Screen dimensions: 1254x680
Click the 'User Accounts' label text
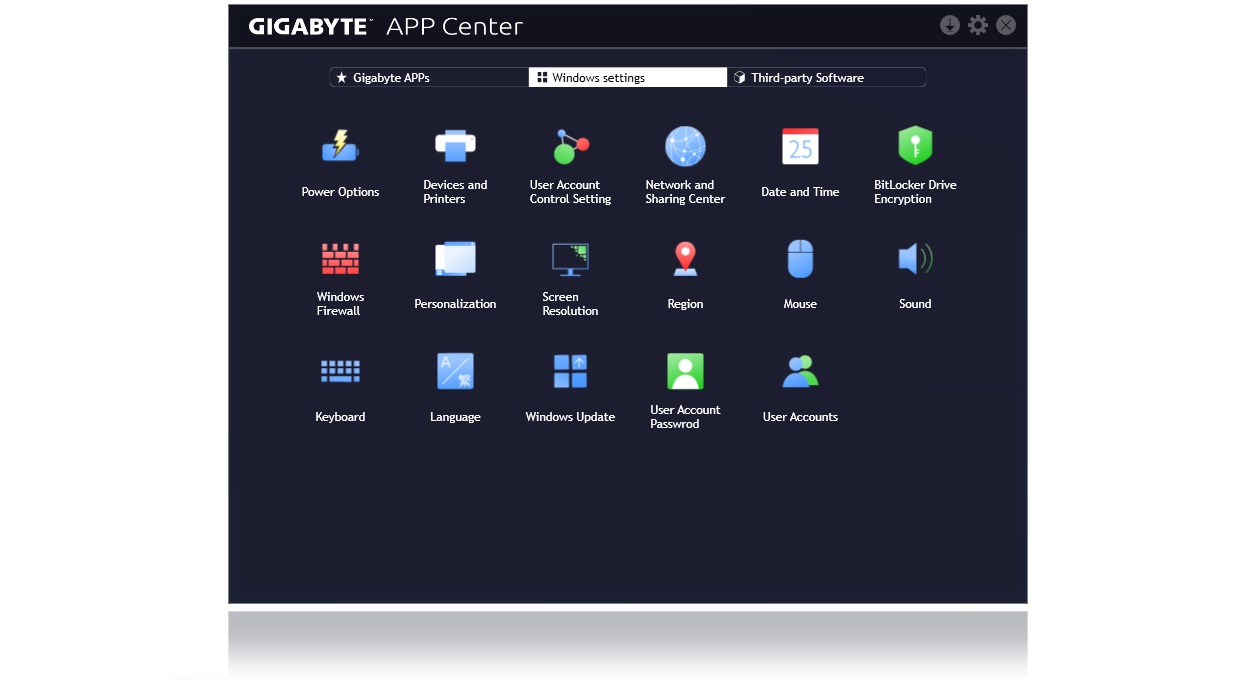[800, 417]
